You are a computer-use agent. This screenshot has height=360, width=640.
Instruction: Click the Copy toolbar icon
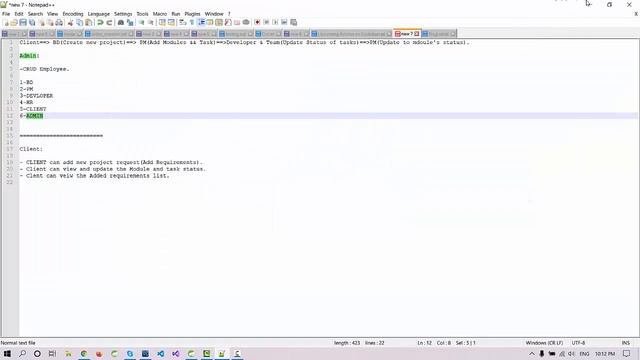pos(80,22)
